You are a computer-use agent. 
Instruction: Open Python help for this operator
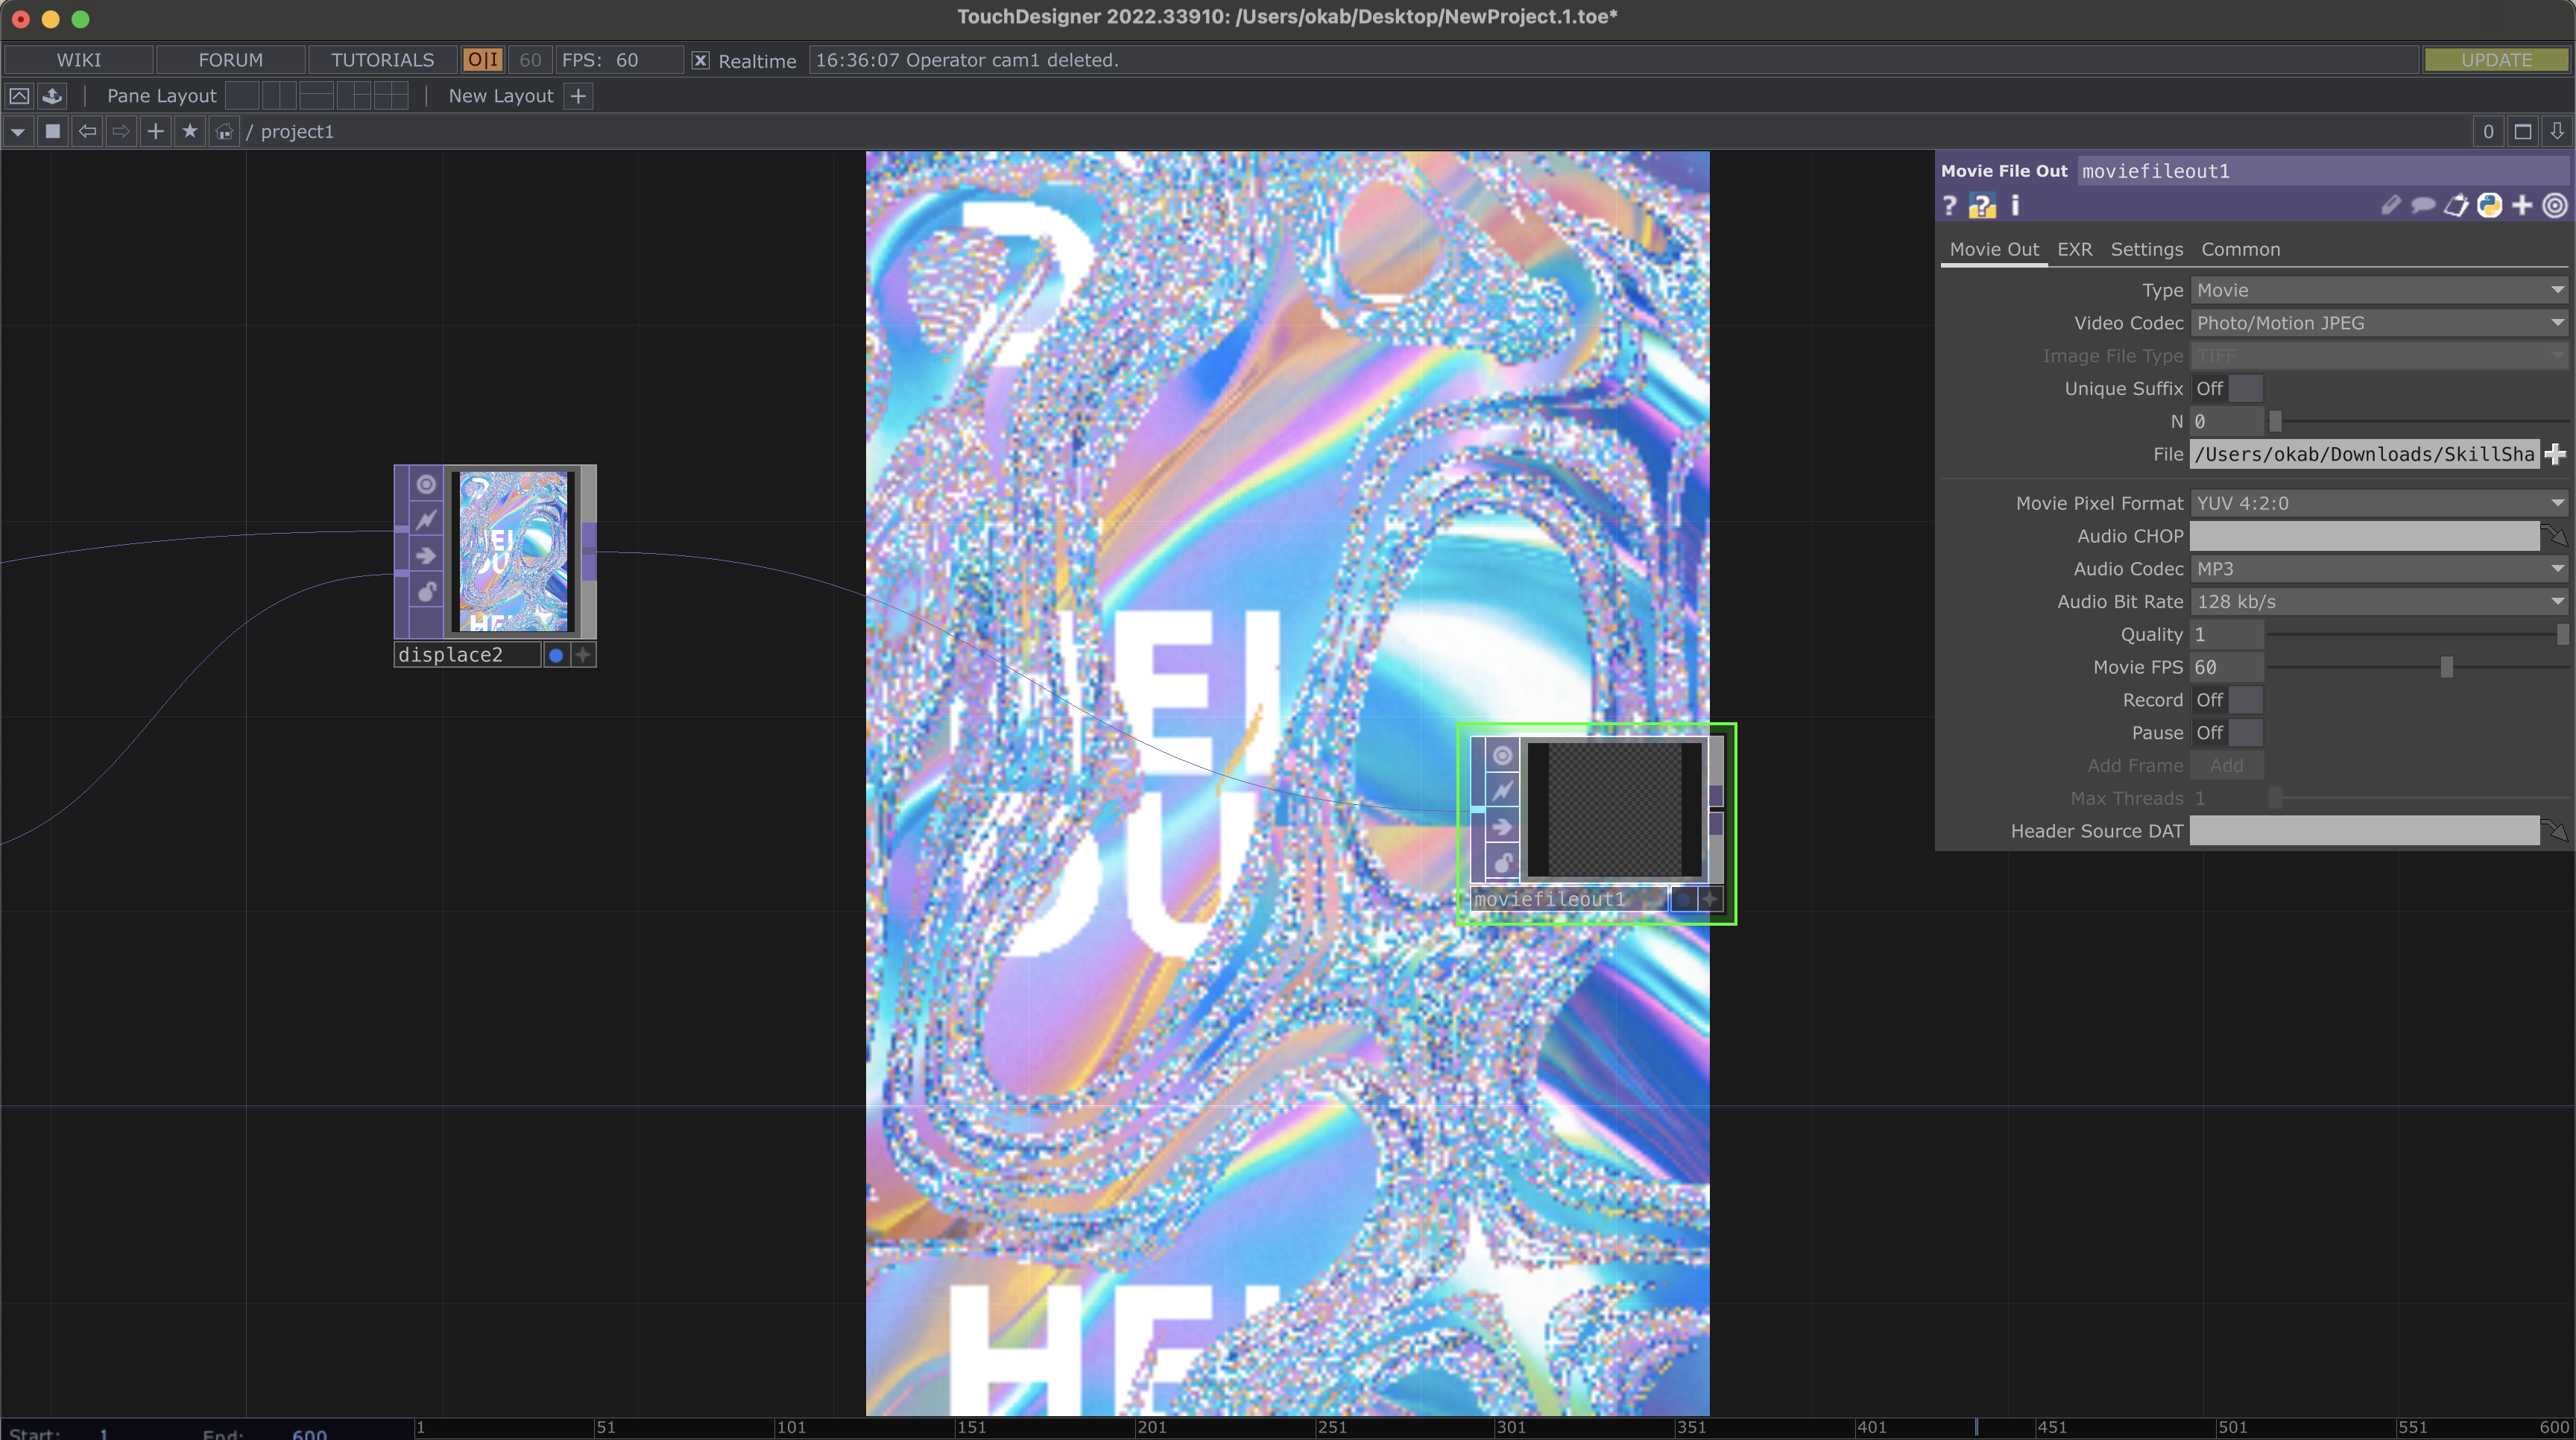tap(1982, 206)
